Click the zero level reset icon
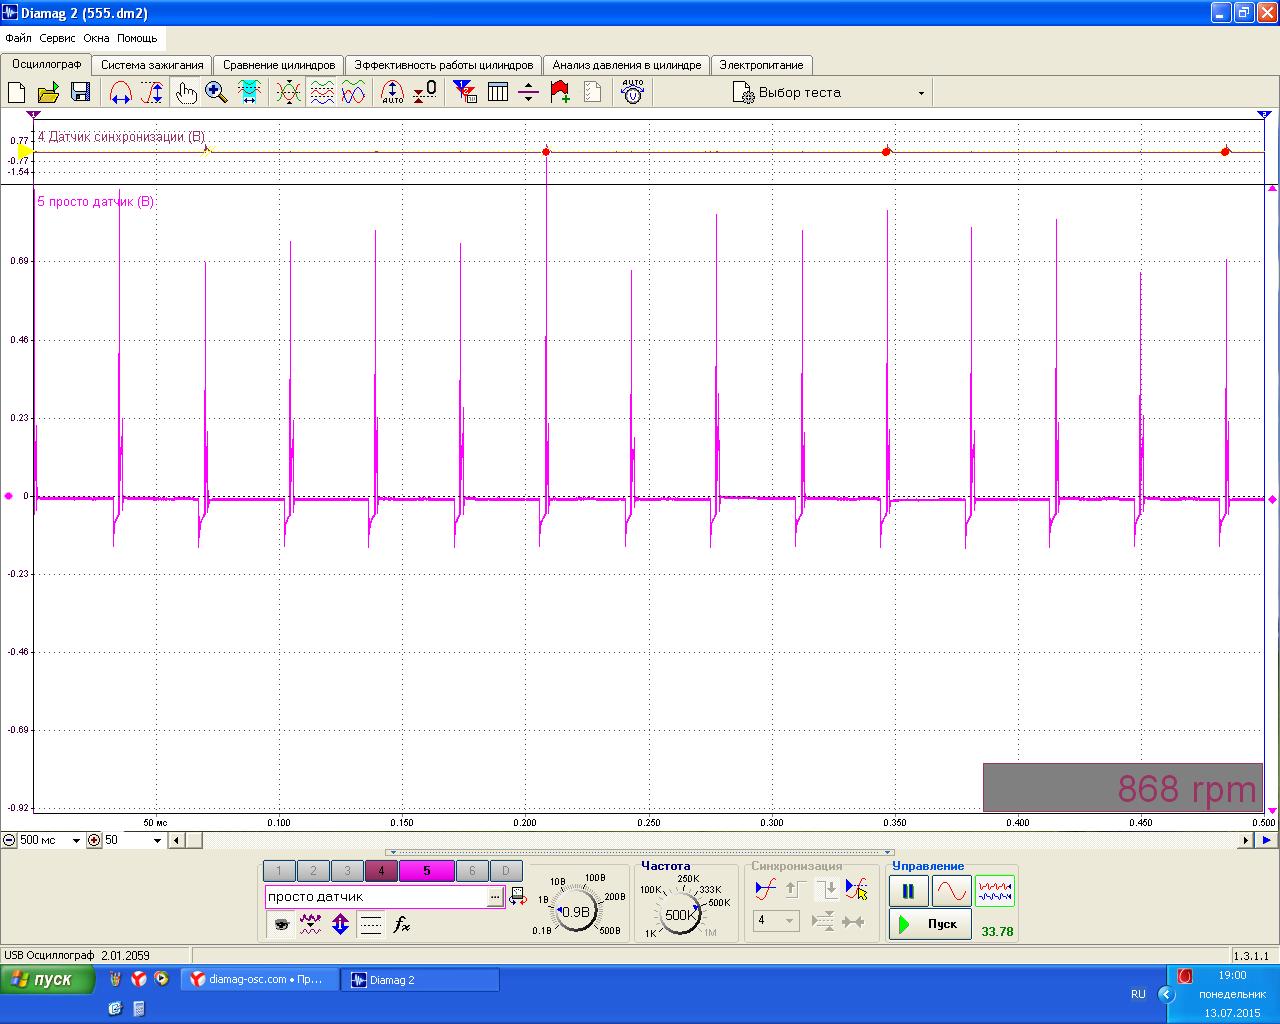Viewport: 1280px width, 1024px height. pos(424,93)
